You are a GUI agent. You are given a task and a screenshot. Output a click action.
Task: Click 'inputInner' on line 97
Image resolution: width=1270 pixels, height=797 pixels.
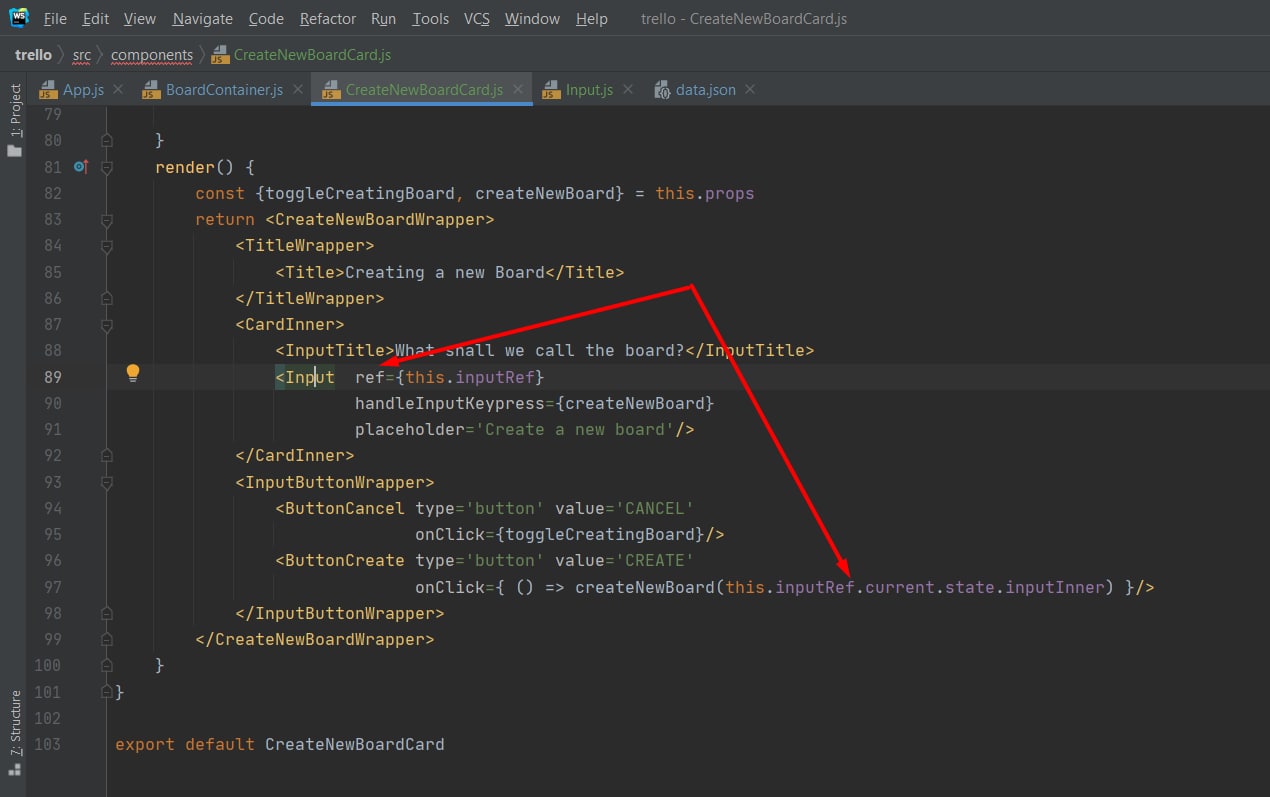pyautogui.click(x=1055, y=587)
